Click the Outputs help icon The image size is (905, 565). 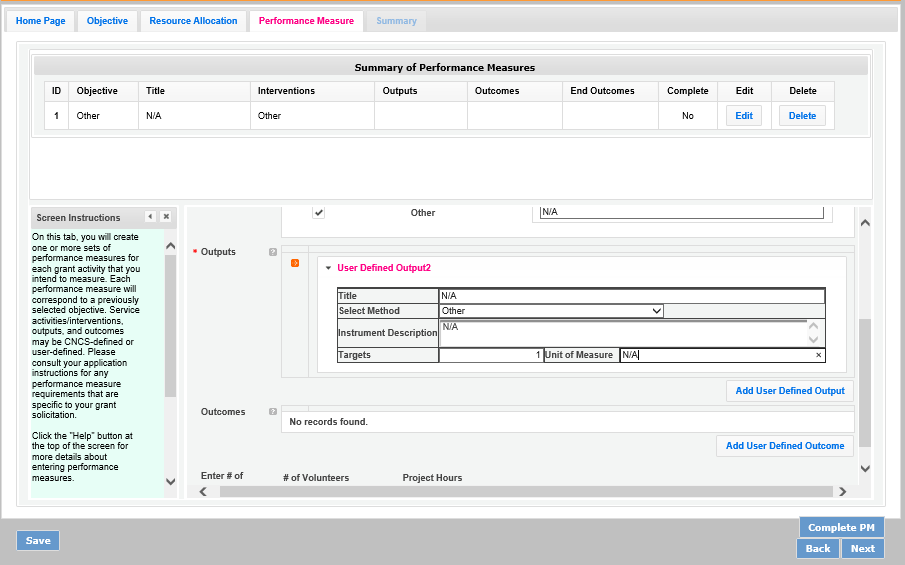click(x=273, y=252)
